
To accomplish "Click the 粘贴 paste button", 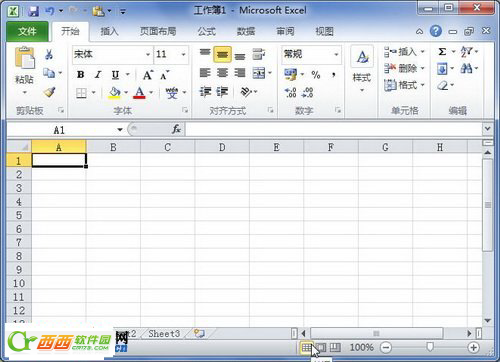I will (x=24, y=69).
